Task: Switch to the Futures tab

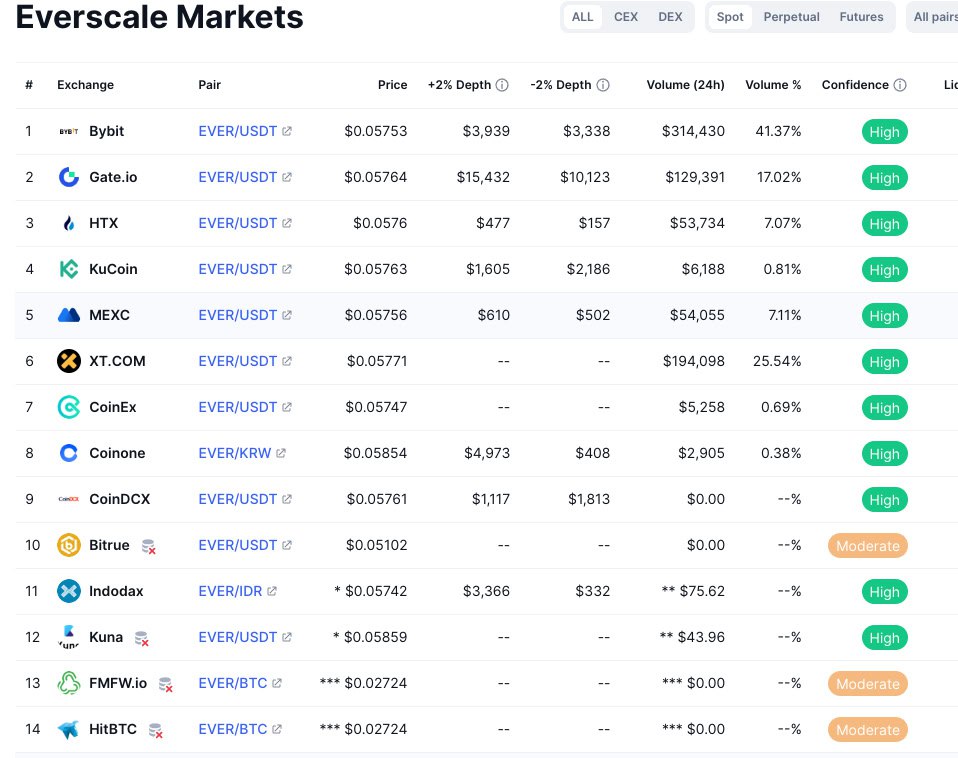Action: pos(861,17)
